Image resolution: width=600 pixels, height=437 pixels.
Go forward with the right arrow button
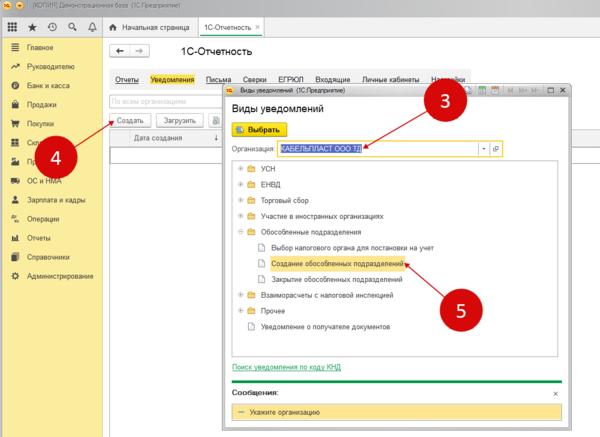click(140, 51)
